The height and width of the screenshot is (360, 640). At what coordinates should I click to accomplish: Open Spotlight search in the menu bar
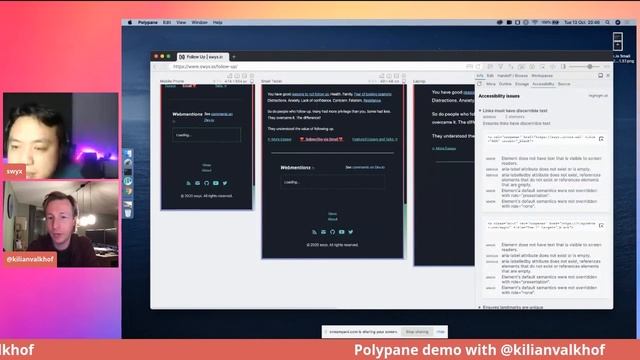tap(607, 22)
